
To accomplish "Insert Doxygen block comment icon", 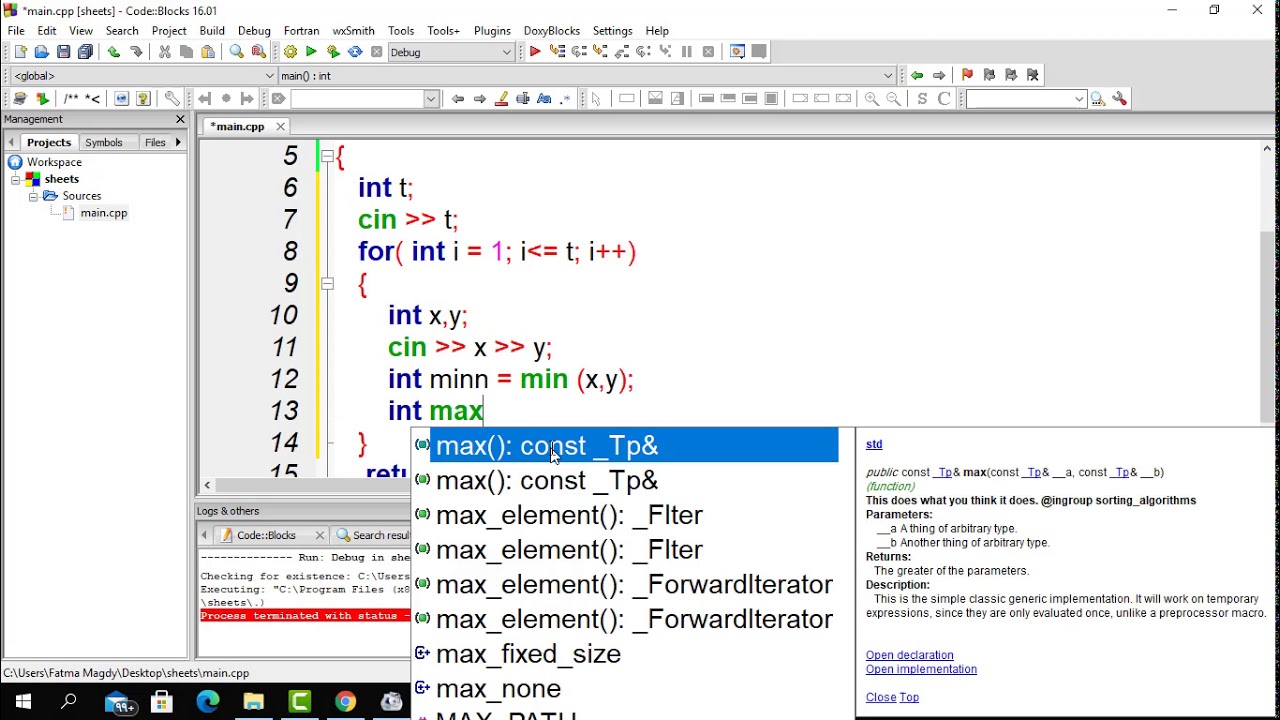I will click(71, 99).
